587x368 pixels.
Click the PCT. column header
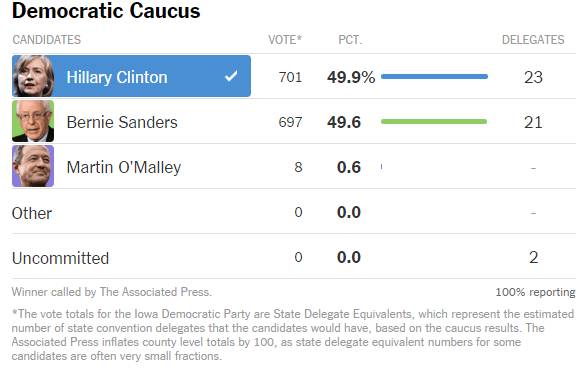(x=350, y=40)
